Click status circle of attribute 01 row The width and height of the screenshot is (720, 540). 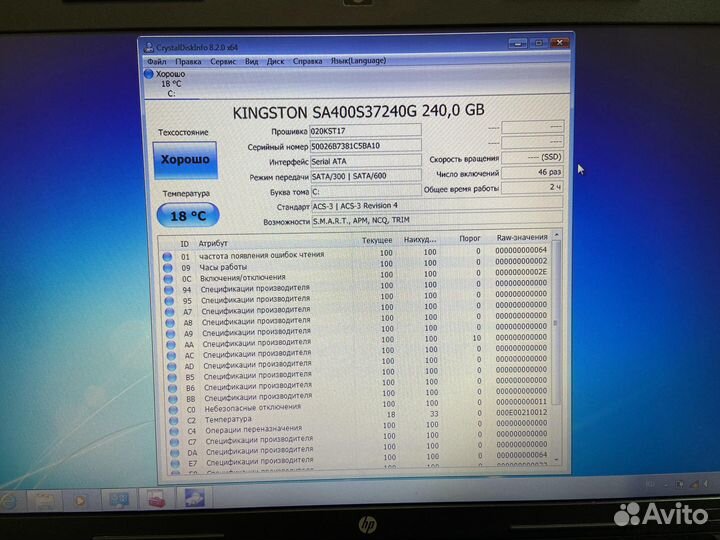click(x=167, y=257)
